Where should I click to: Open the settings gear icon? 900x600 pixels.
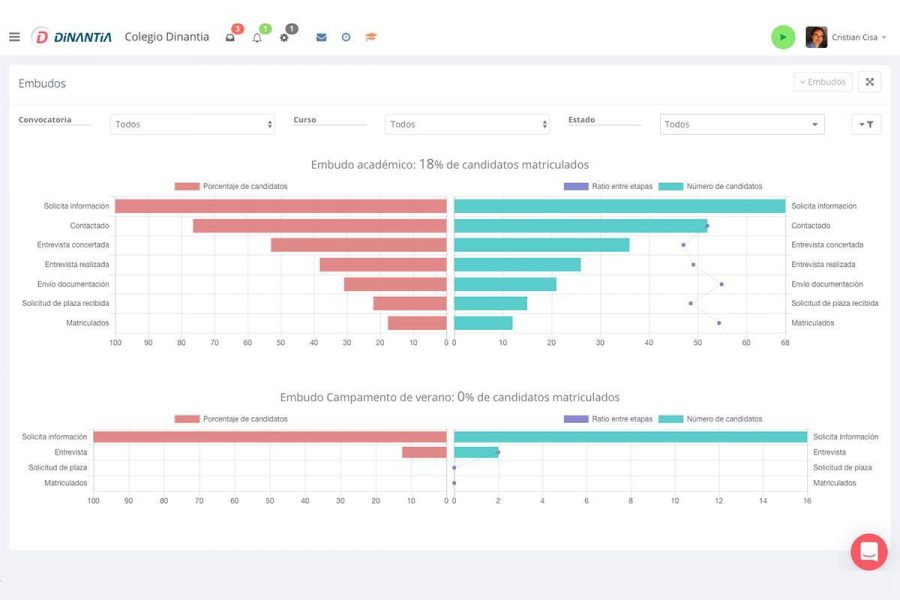pos(284,37)
